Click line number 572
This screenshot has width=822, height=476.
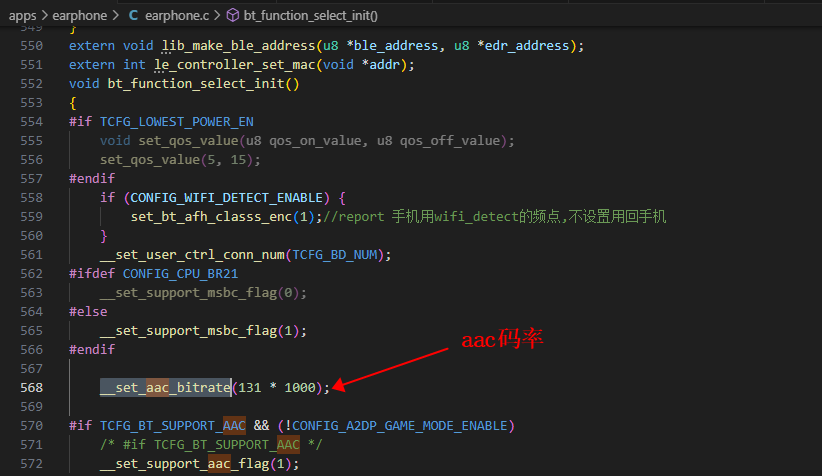pos(31,463)
